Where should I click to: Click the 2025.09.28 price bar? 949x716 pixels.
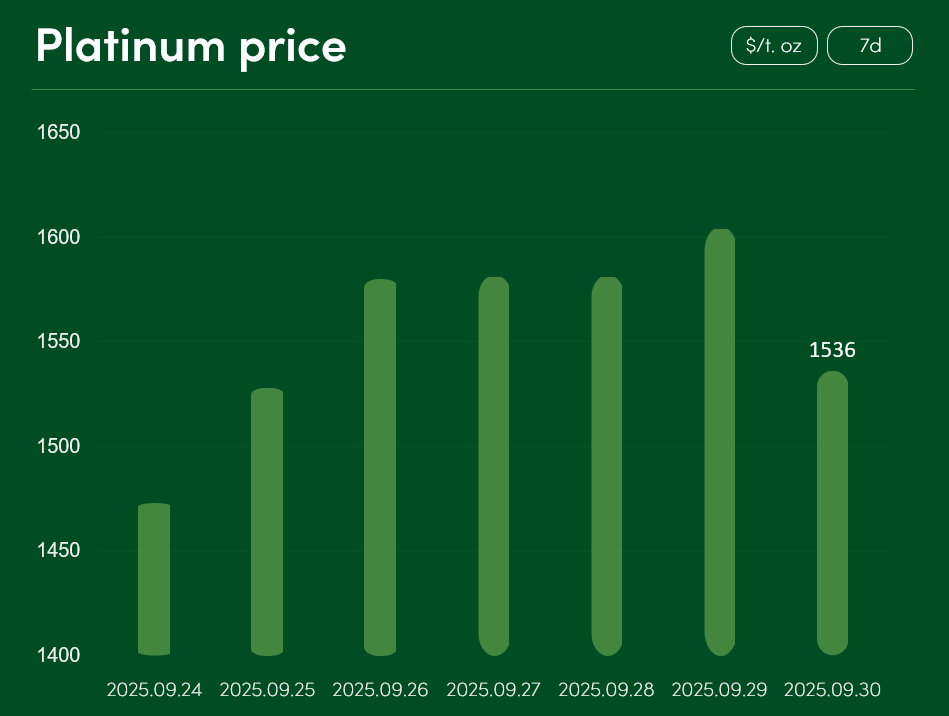click(607, 466)
